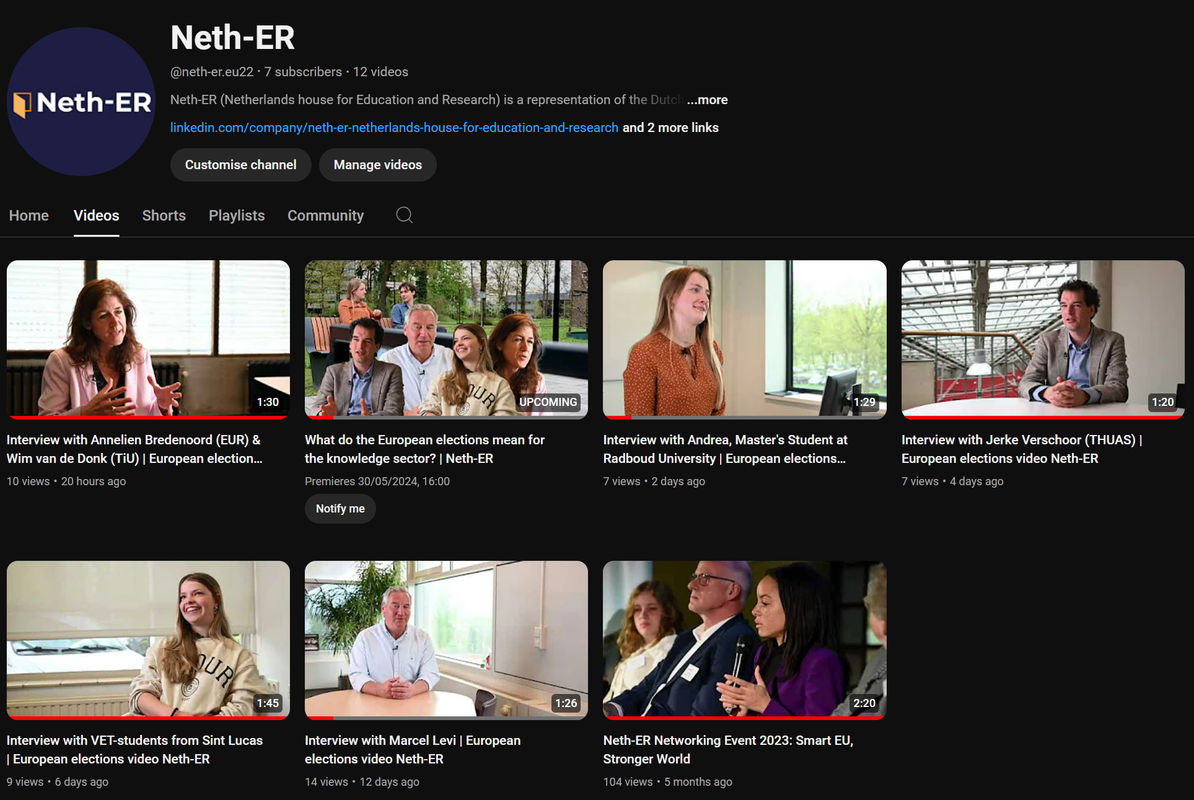Image resolution: width=1194 pixels, height=800 pixels.
Task: Open the Community tab
Action: [325, 215]
